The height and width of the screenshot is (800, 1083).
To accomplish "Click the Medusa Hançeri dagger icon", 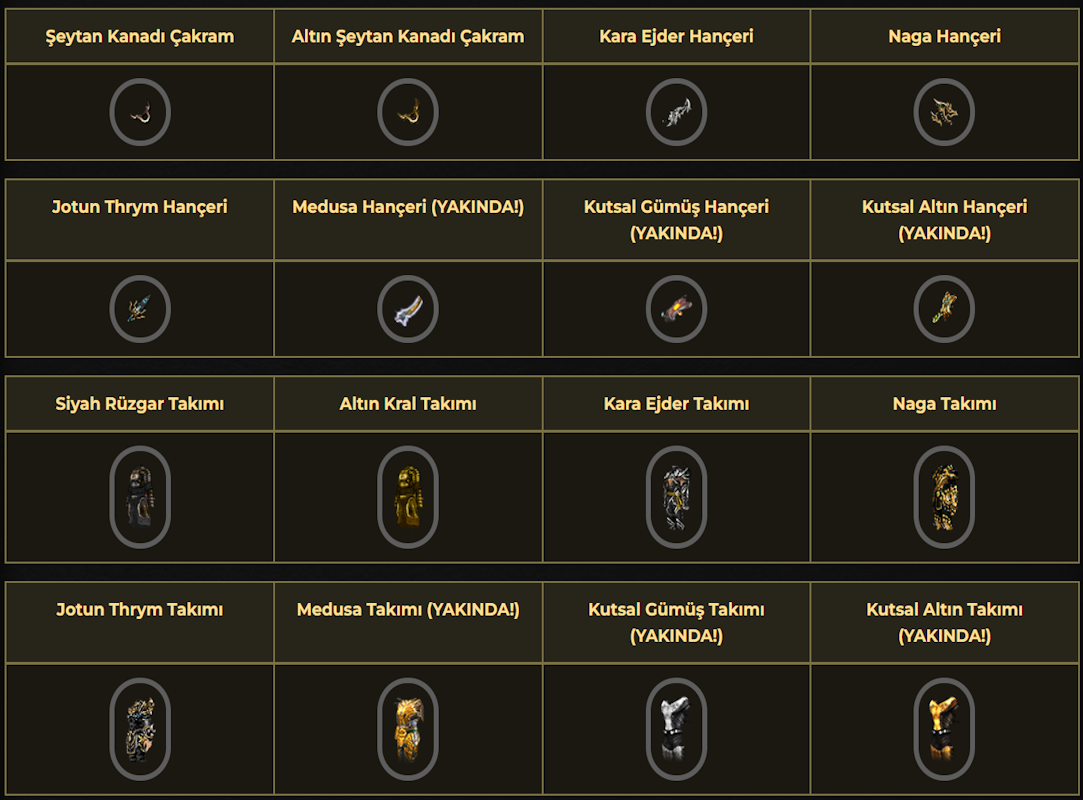I will (x=408, y=309).
